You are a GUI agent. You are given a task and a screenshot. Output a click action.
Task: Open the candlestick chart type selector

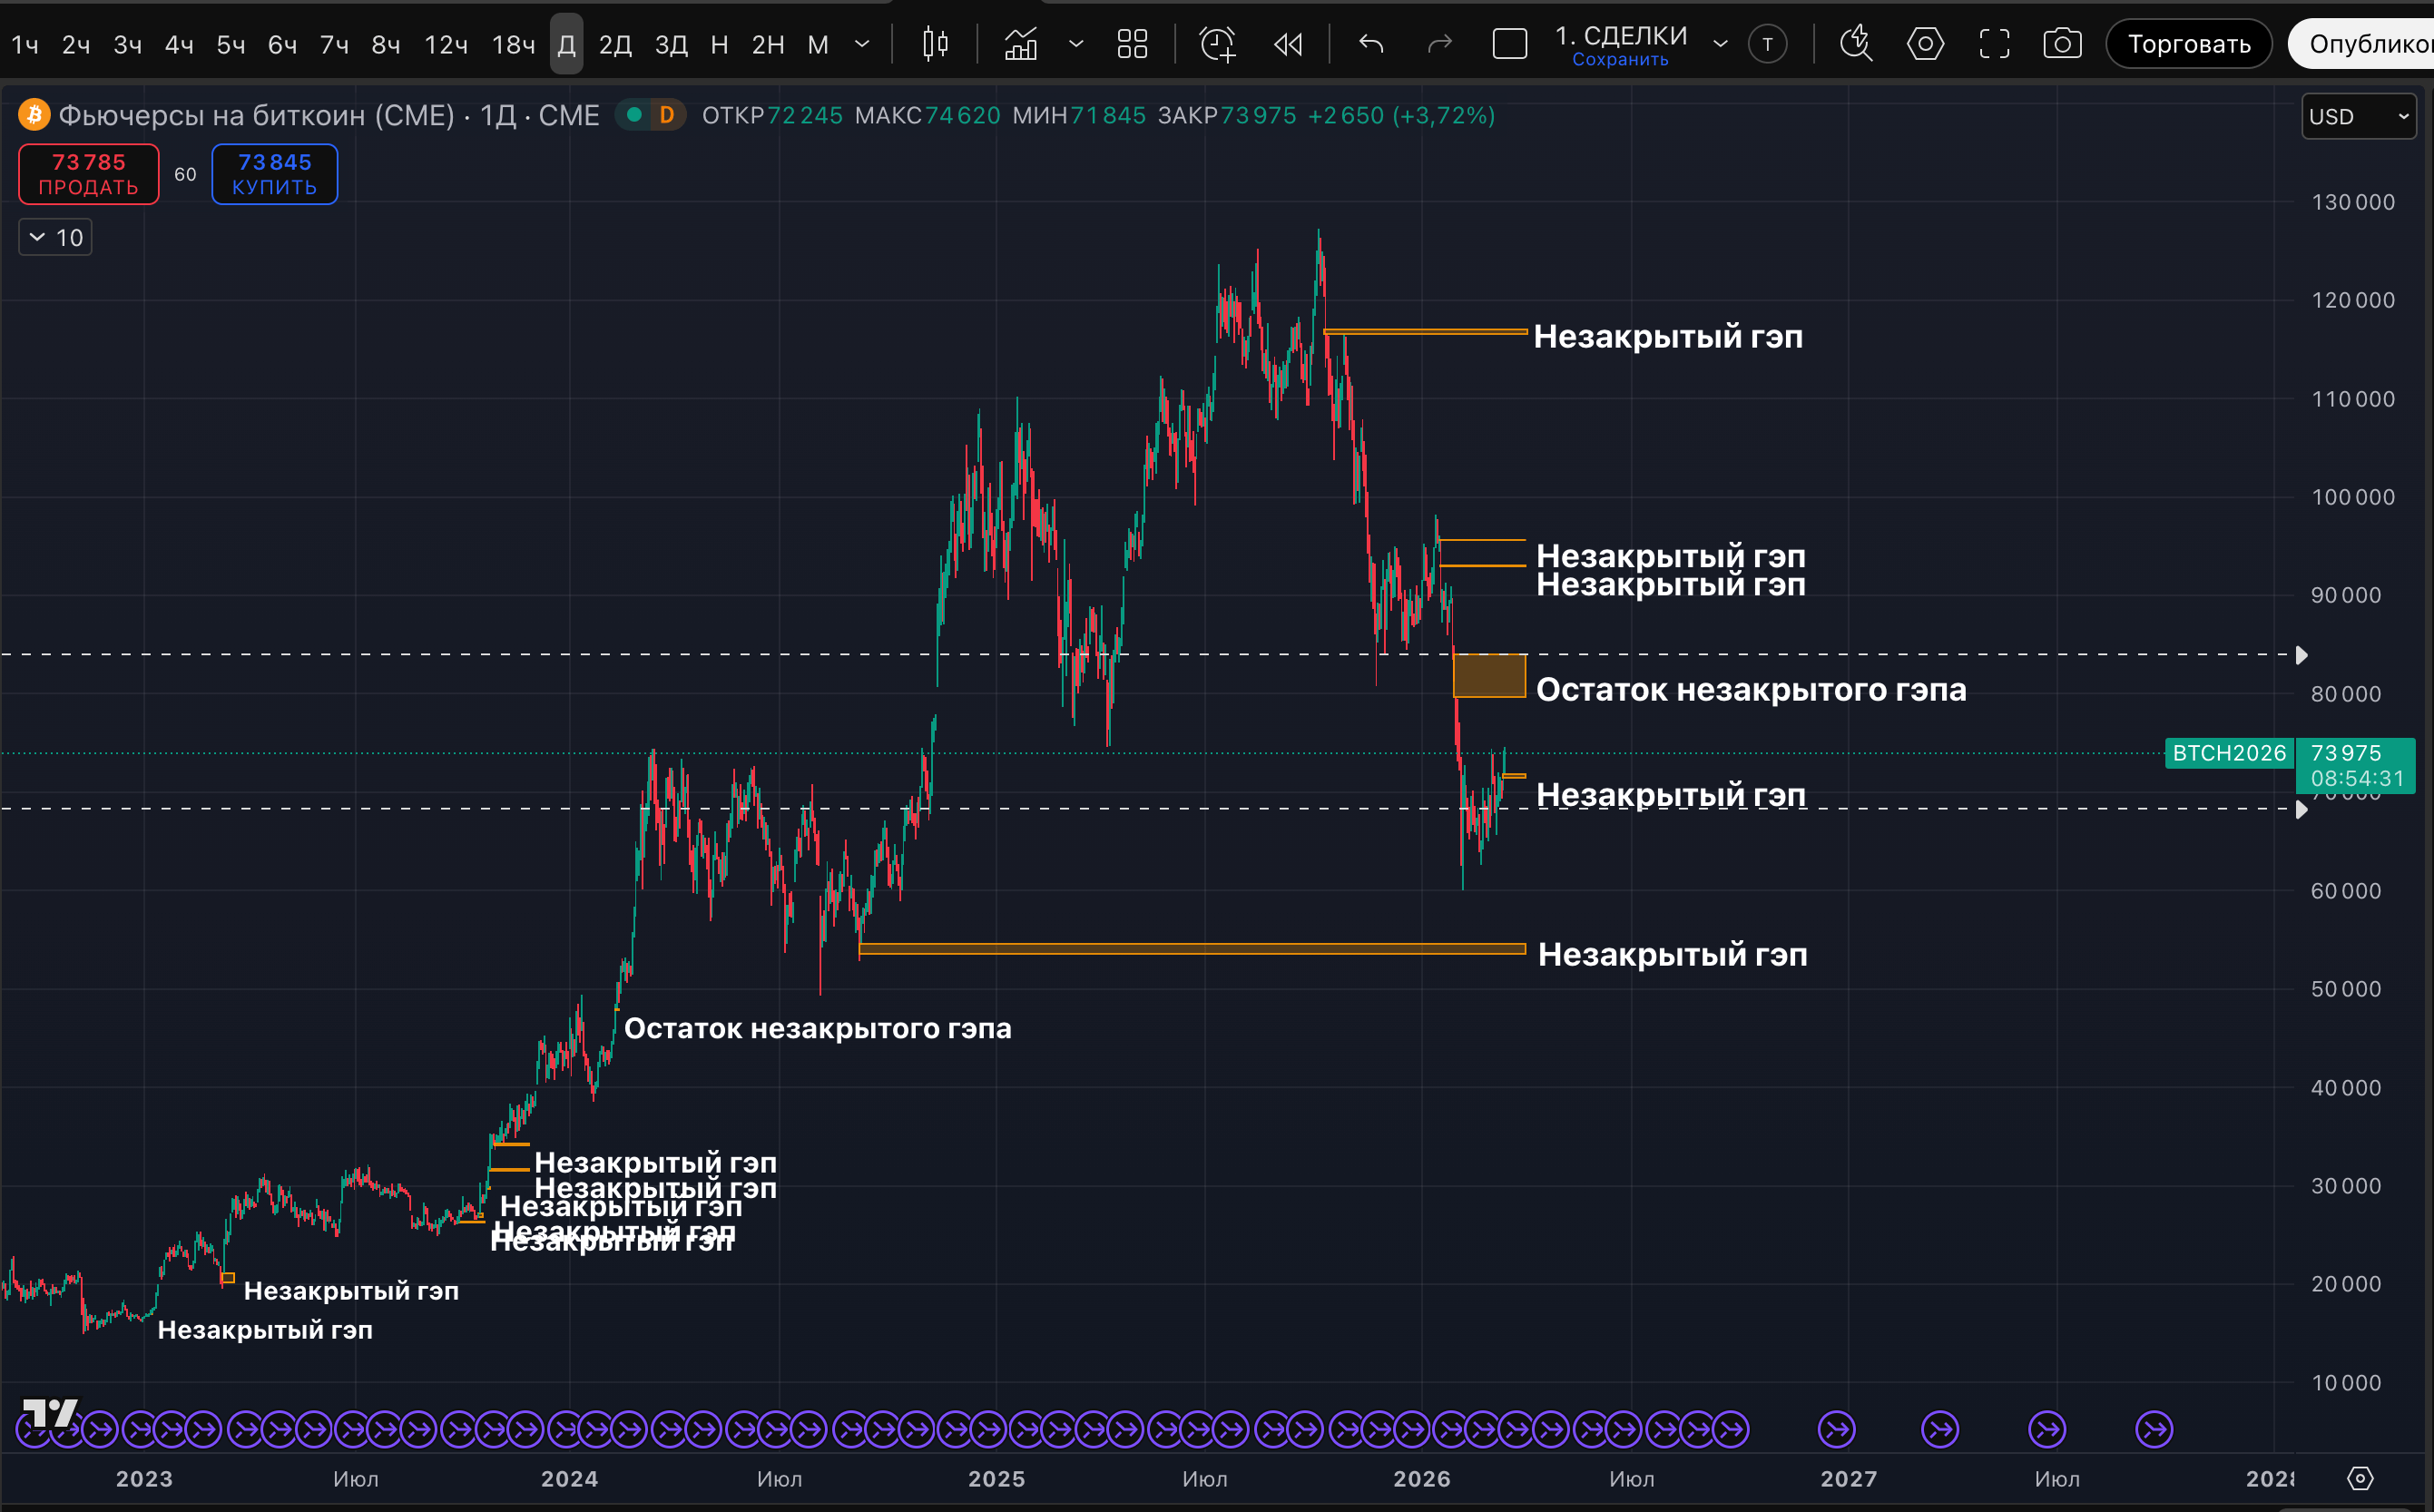pos(935,44)
